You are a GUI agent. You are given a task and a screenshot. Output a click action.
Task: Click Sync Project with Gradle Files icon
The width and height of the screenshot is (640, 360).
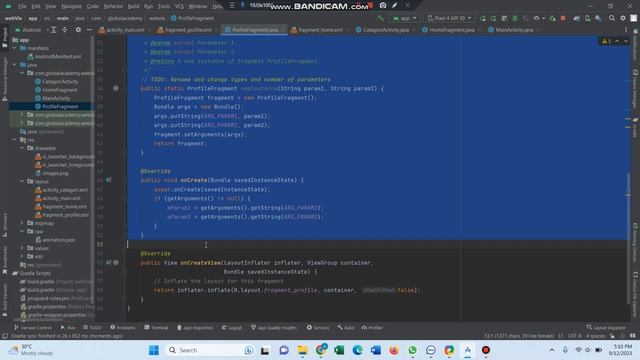(576, 18)
